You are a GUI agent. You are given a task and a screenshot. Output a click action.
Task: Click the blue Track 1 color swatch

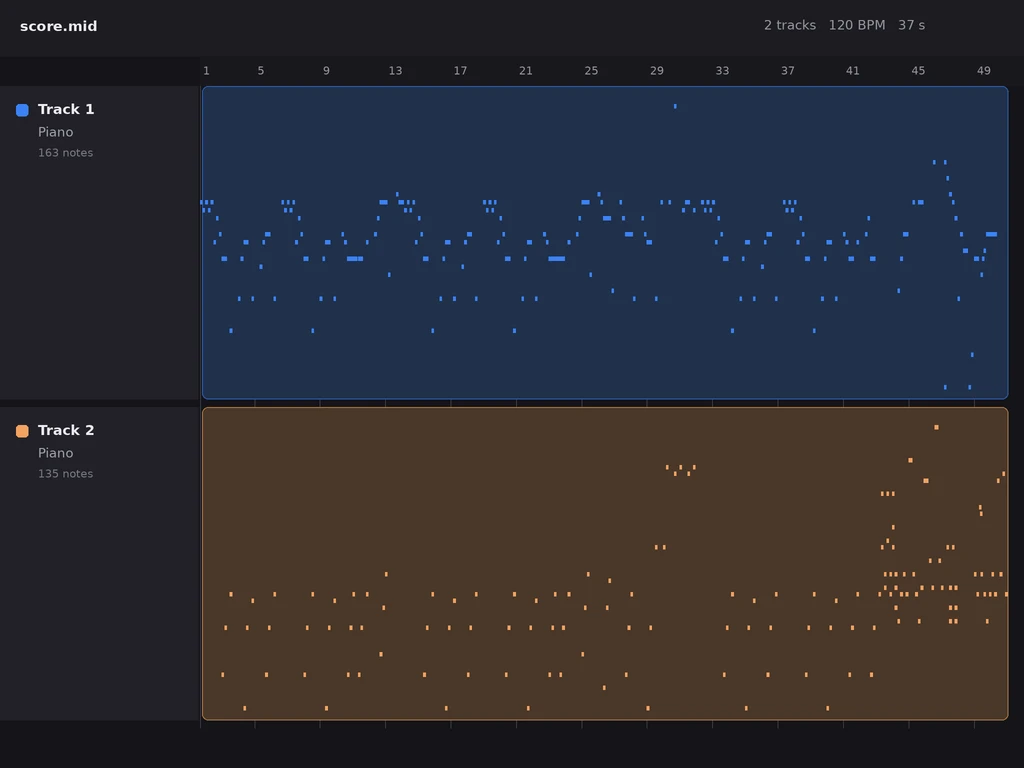click(x=22, y=110)
